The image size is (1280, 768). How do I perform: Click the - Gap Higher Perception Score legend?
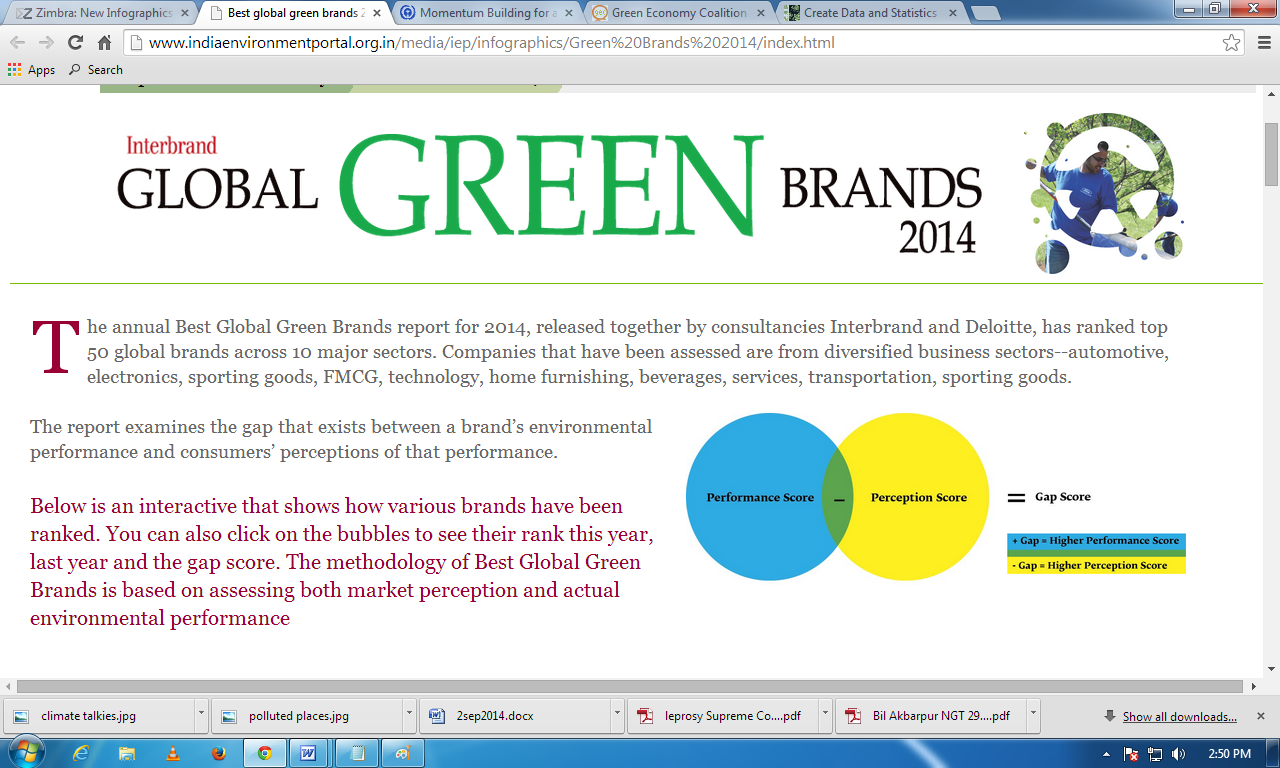tap(1096, 565)
